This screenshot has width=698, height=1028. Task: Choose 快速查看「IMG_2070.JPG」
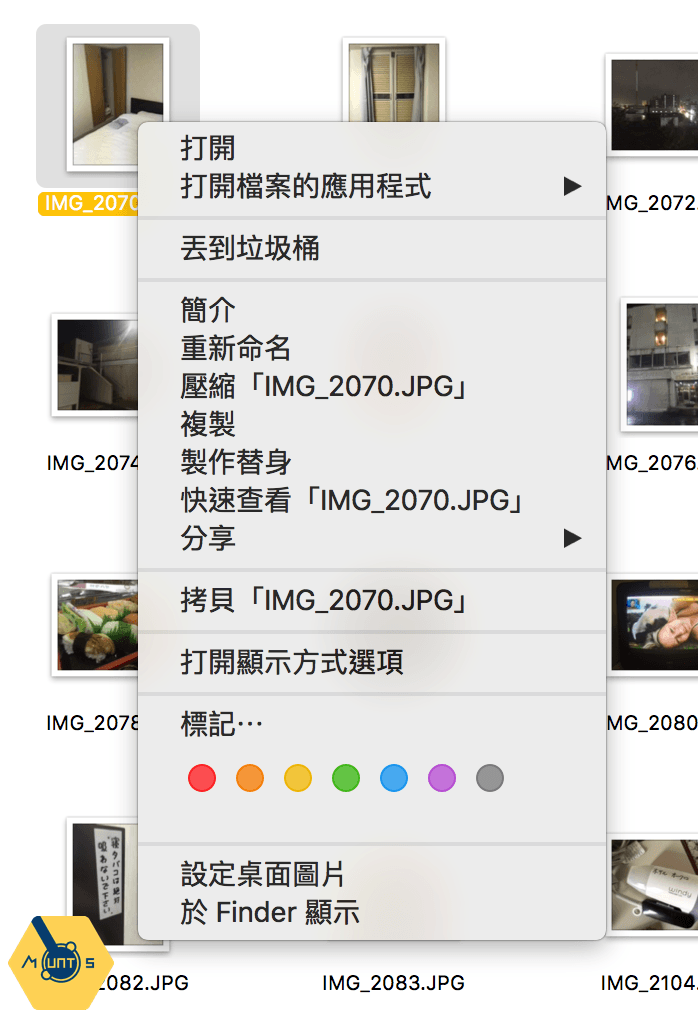tap(372, 500)
